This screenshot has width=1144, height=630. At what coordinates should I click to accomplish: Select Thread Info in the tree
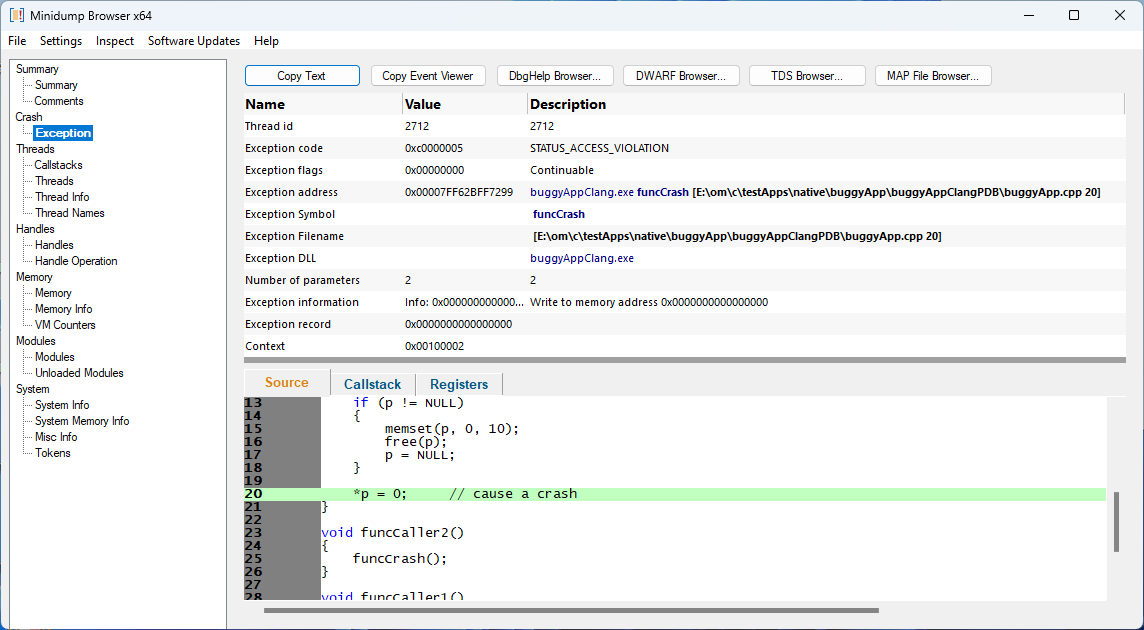(x=62, y=197)
